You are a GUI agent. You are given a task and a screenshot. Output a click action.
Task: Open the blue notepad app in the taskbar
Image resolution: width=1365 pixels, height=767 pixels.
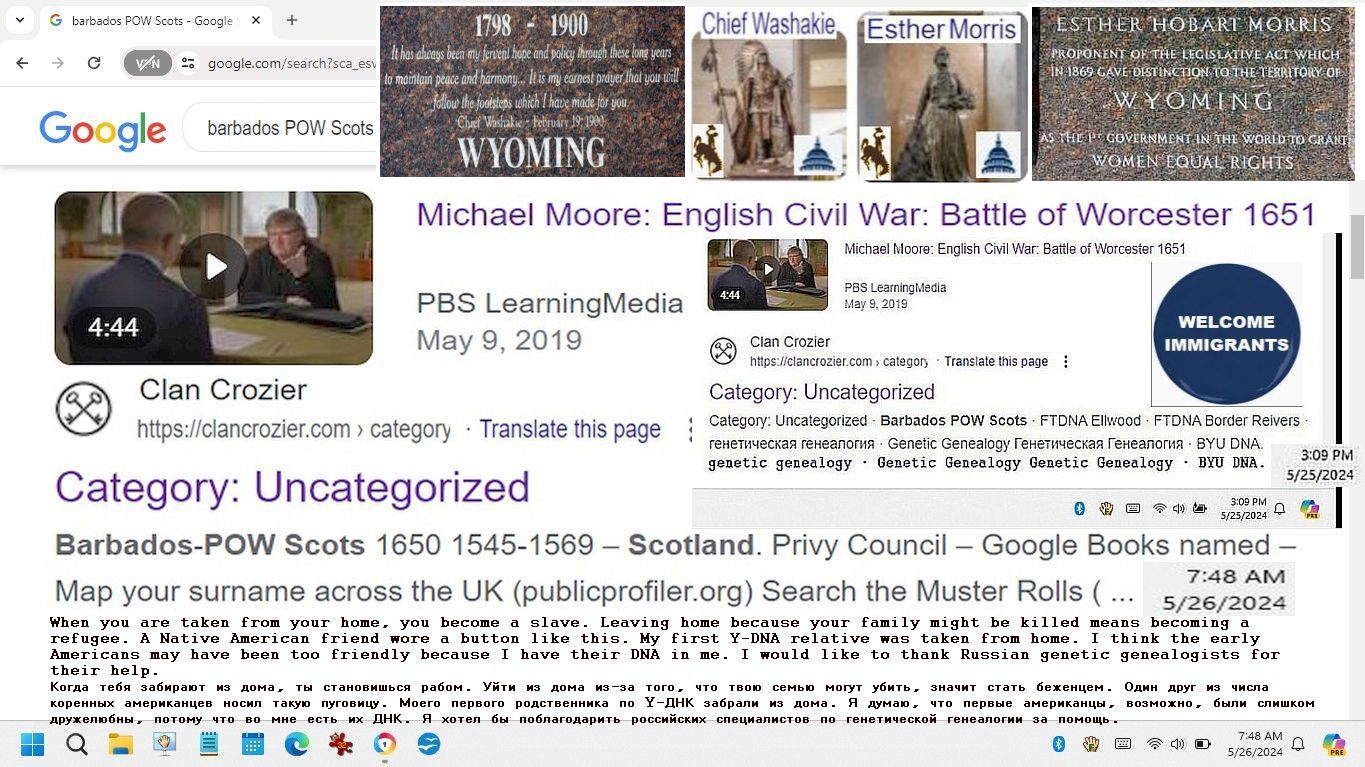[x=209, y=744]
